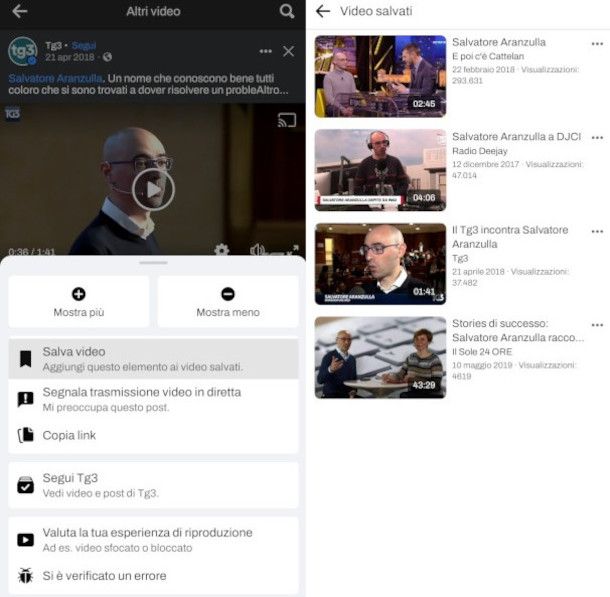This screenshot has width=610, height=597.
Task: Click bookmark icon next to Salva video
Action: [26, 359]
